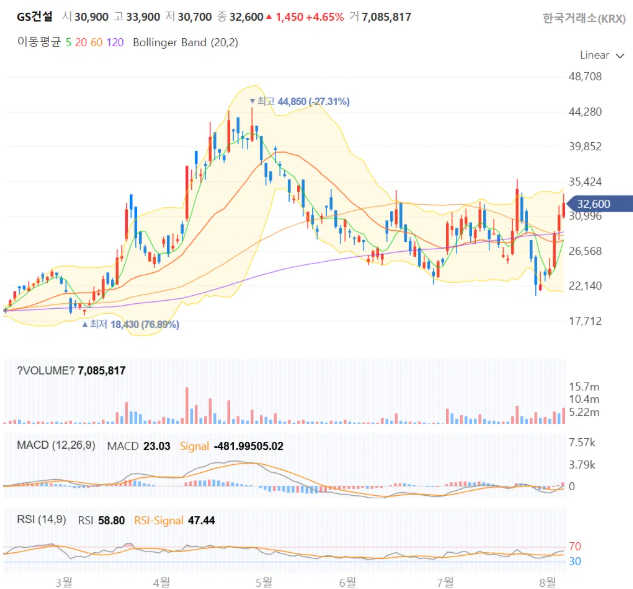Click the 15.7m volume axis label
The width and height of the screenshot is (633, 589).
[x=584, y=387]
